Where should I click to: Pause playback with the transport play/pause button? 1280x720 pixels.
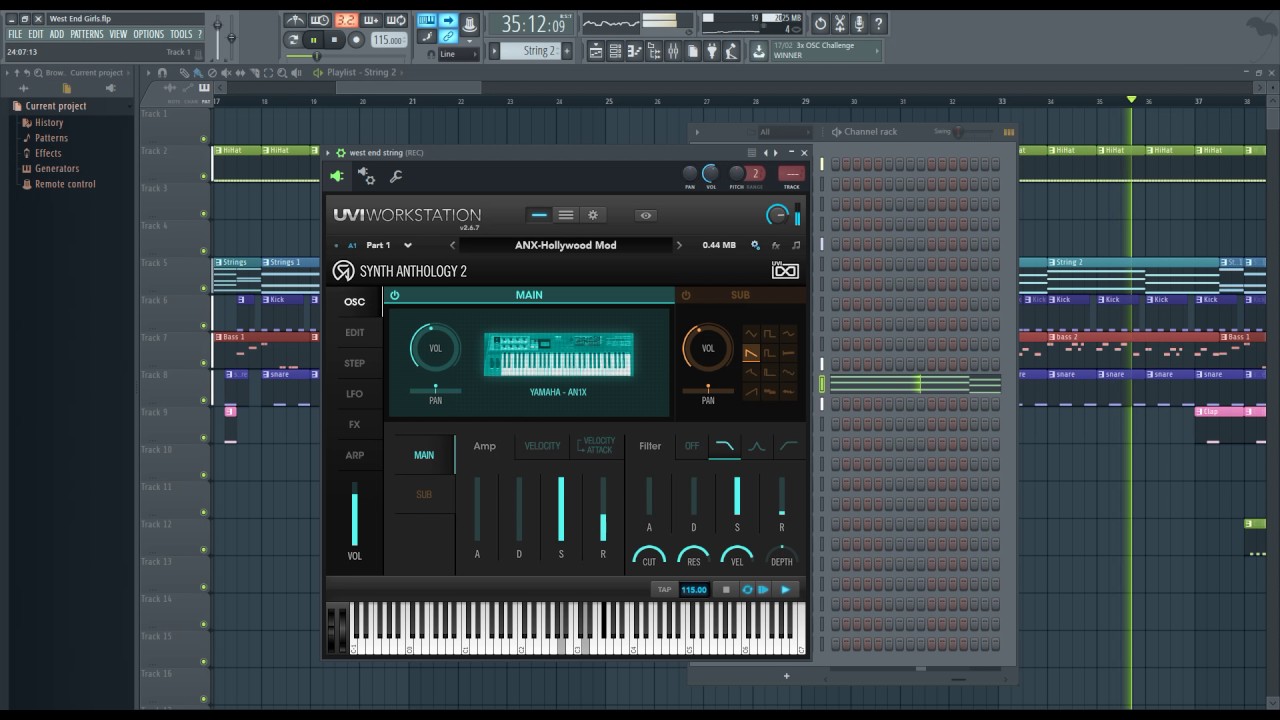[x=314, y=40]
